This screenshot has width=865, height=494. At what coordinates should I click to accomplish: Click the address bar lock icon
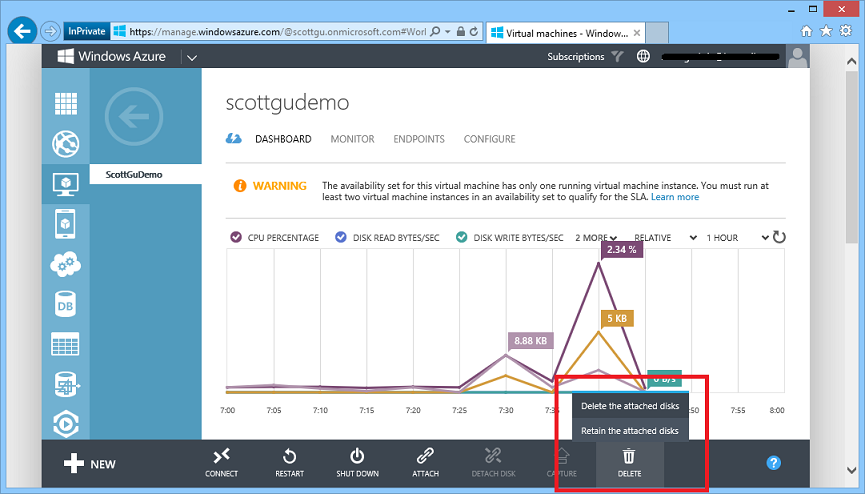click(x=461, y=31)
